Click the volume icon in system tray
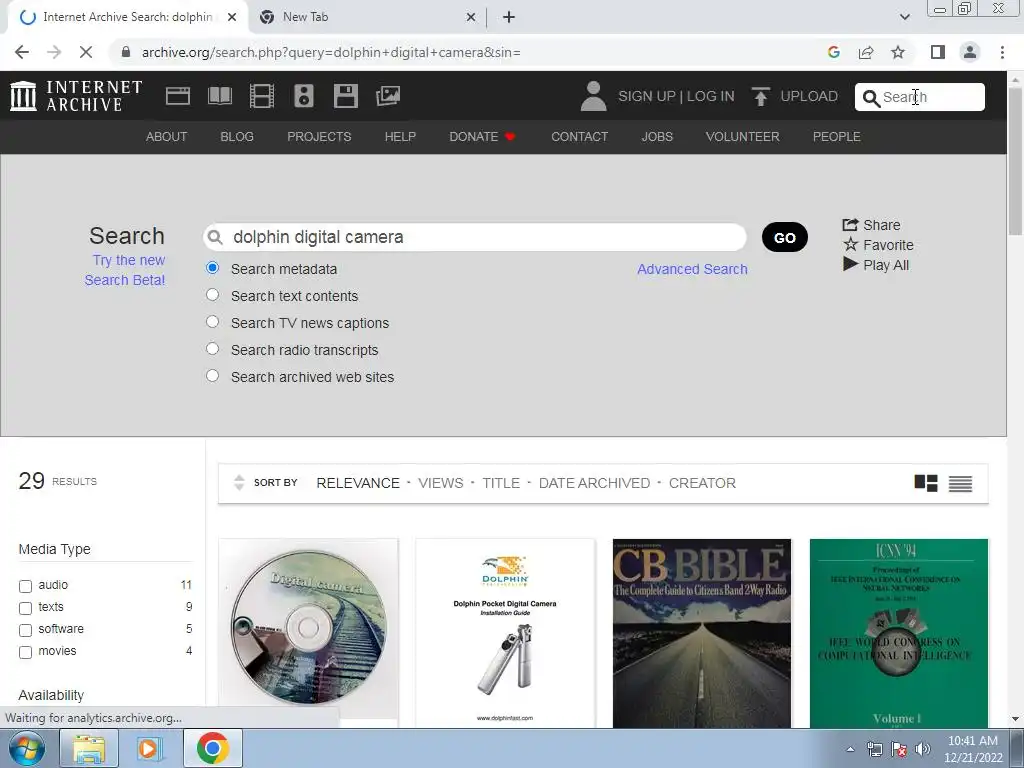This screenshot has width=1024, height=768. pyautogui.click(x=923, y=749)
